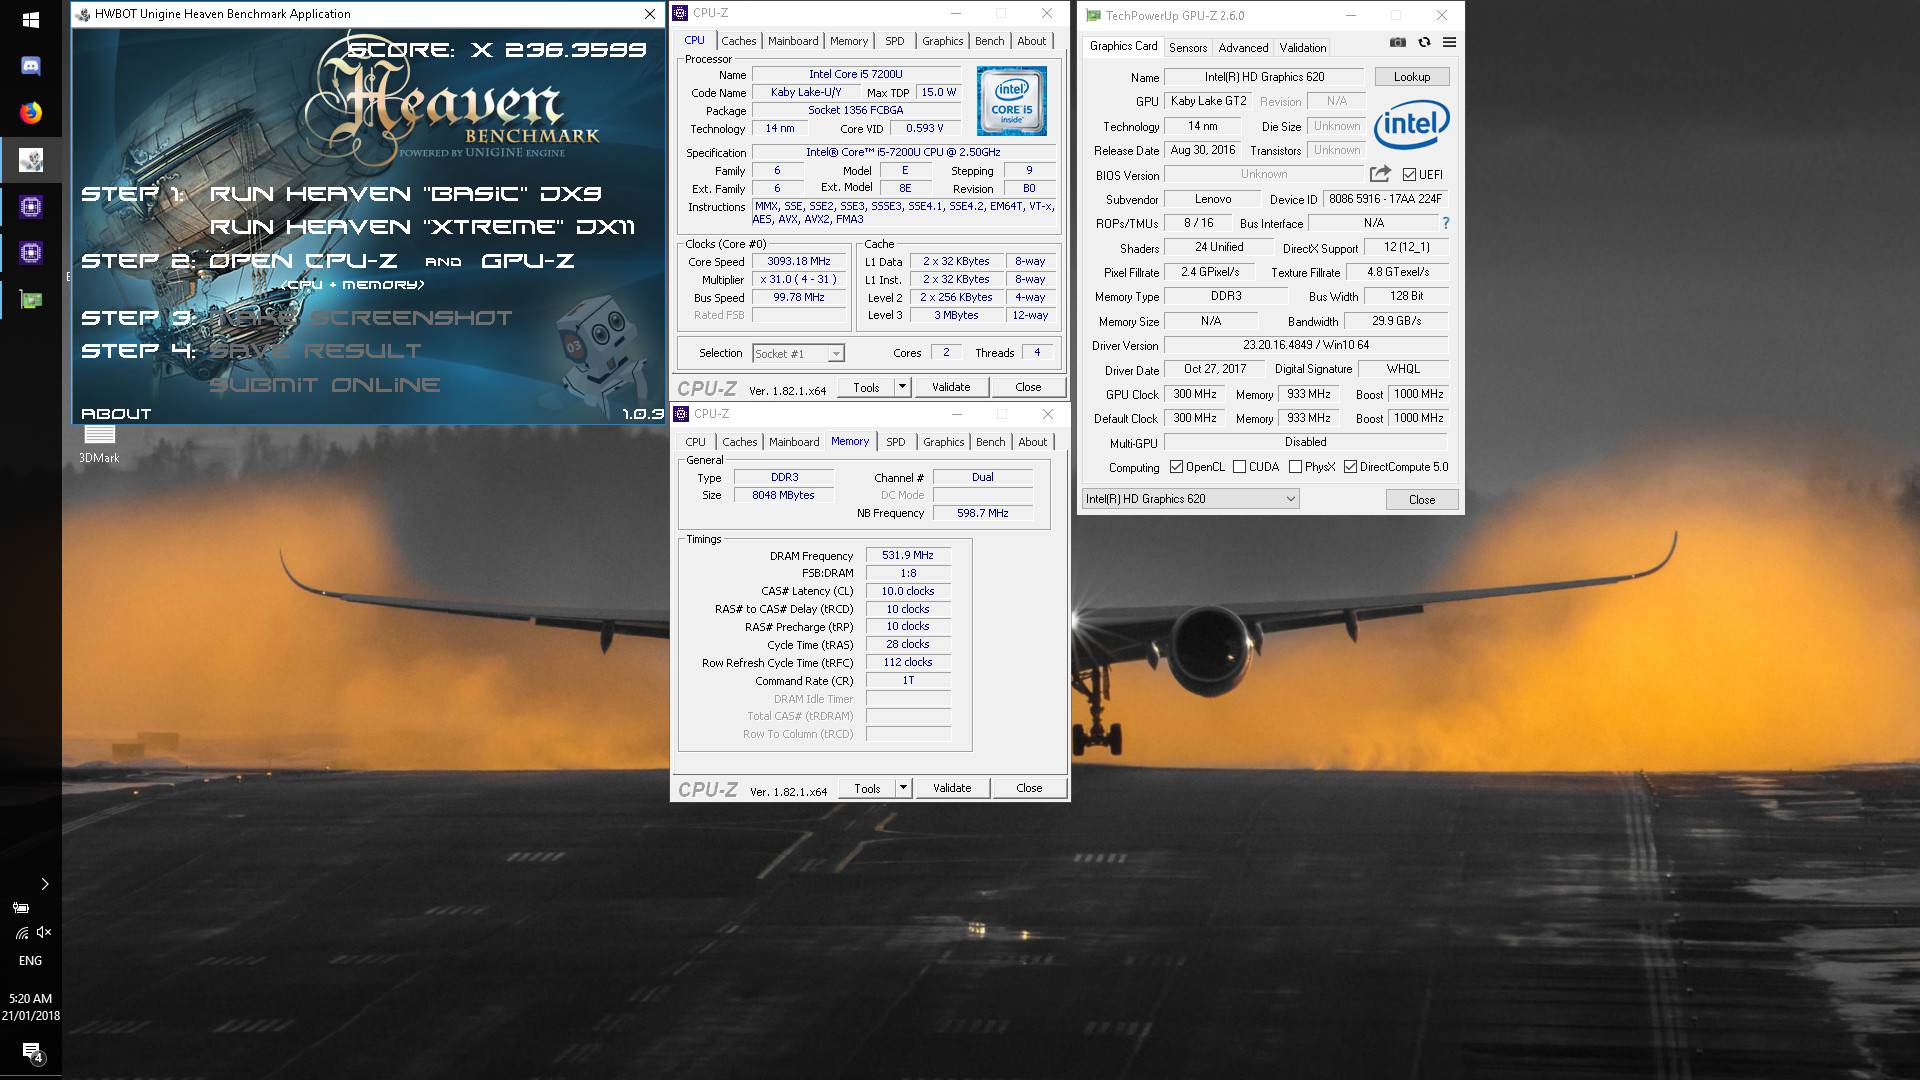The image size is (1920, 1080).
Task: Toggle the OpenCL checkbox
Action: coord(1176,467)
